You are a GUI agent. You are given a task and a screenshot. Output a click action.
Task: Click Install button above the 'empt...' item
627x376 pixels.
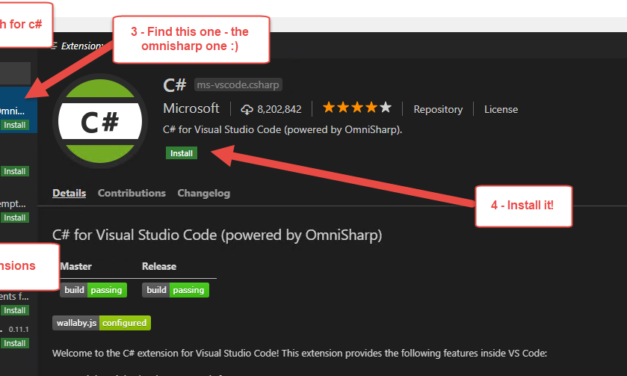pos(14,172)
